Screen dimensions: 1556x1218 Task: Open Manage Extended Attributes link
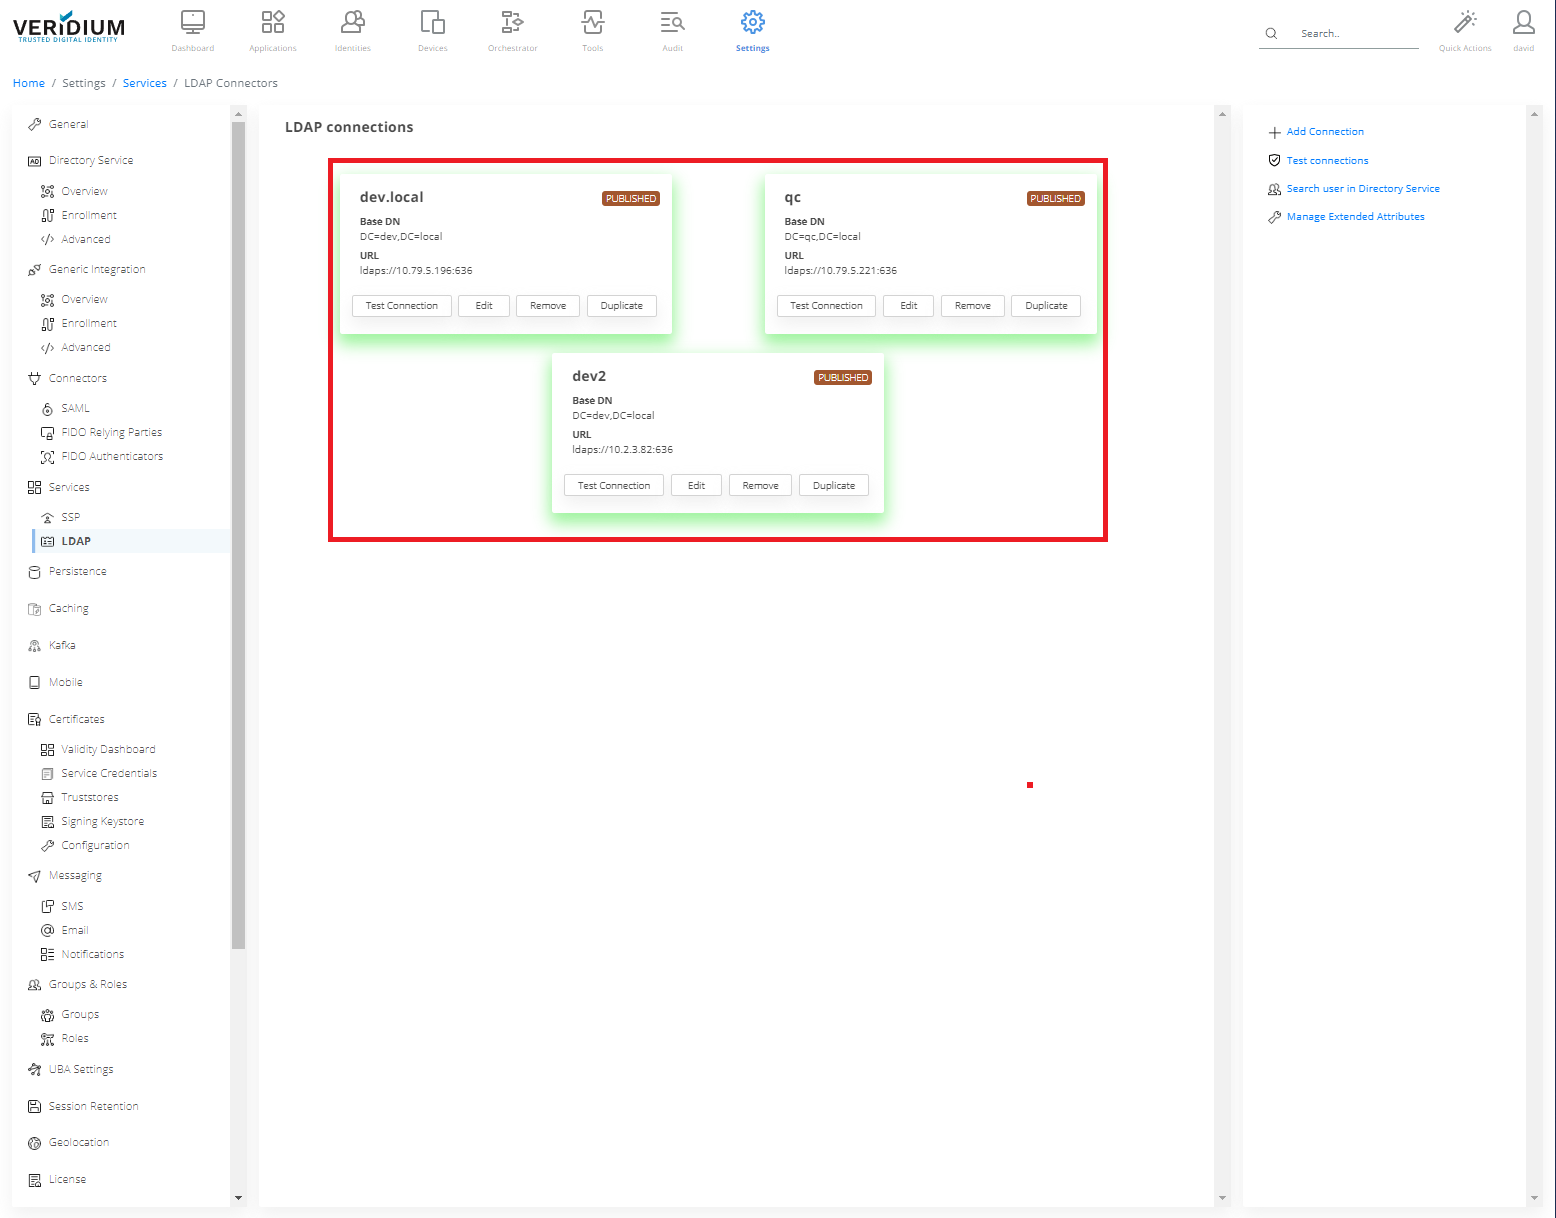click(1355, 217)
